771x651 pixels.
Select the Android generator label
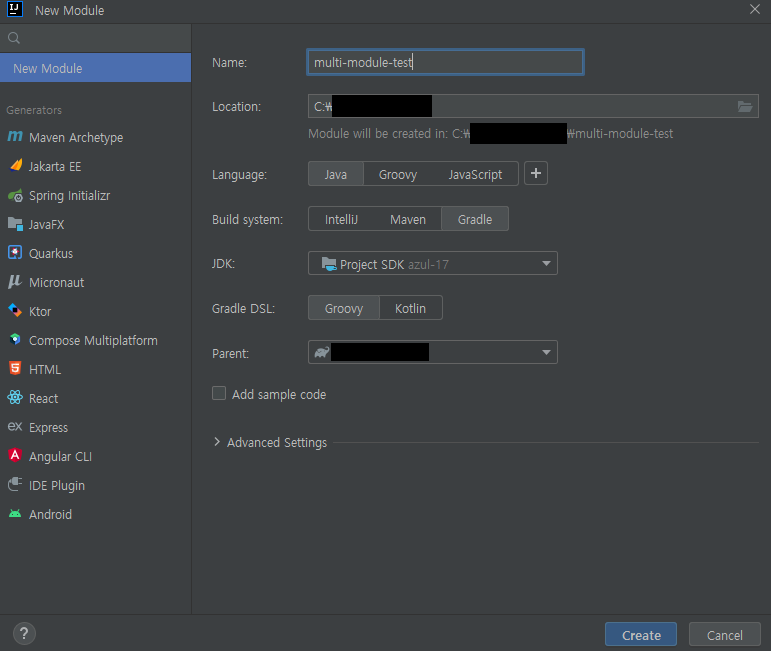coord(50,514)
